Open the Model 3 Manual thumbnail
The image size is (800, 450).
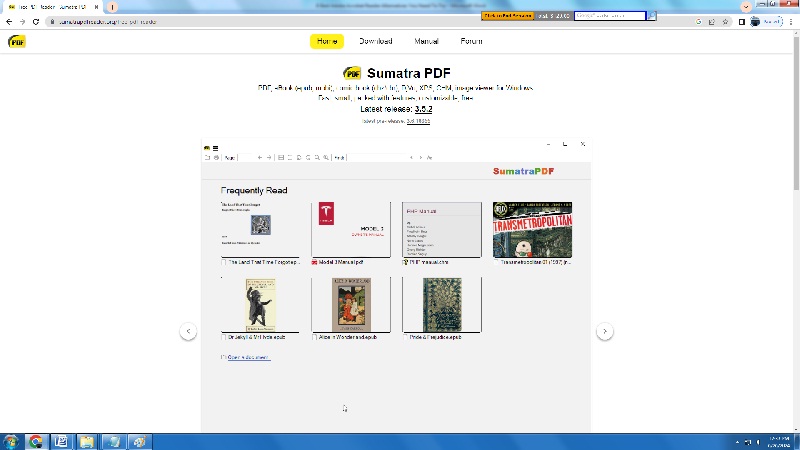(351, 230)
